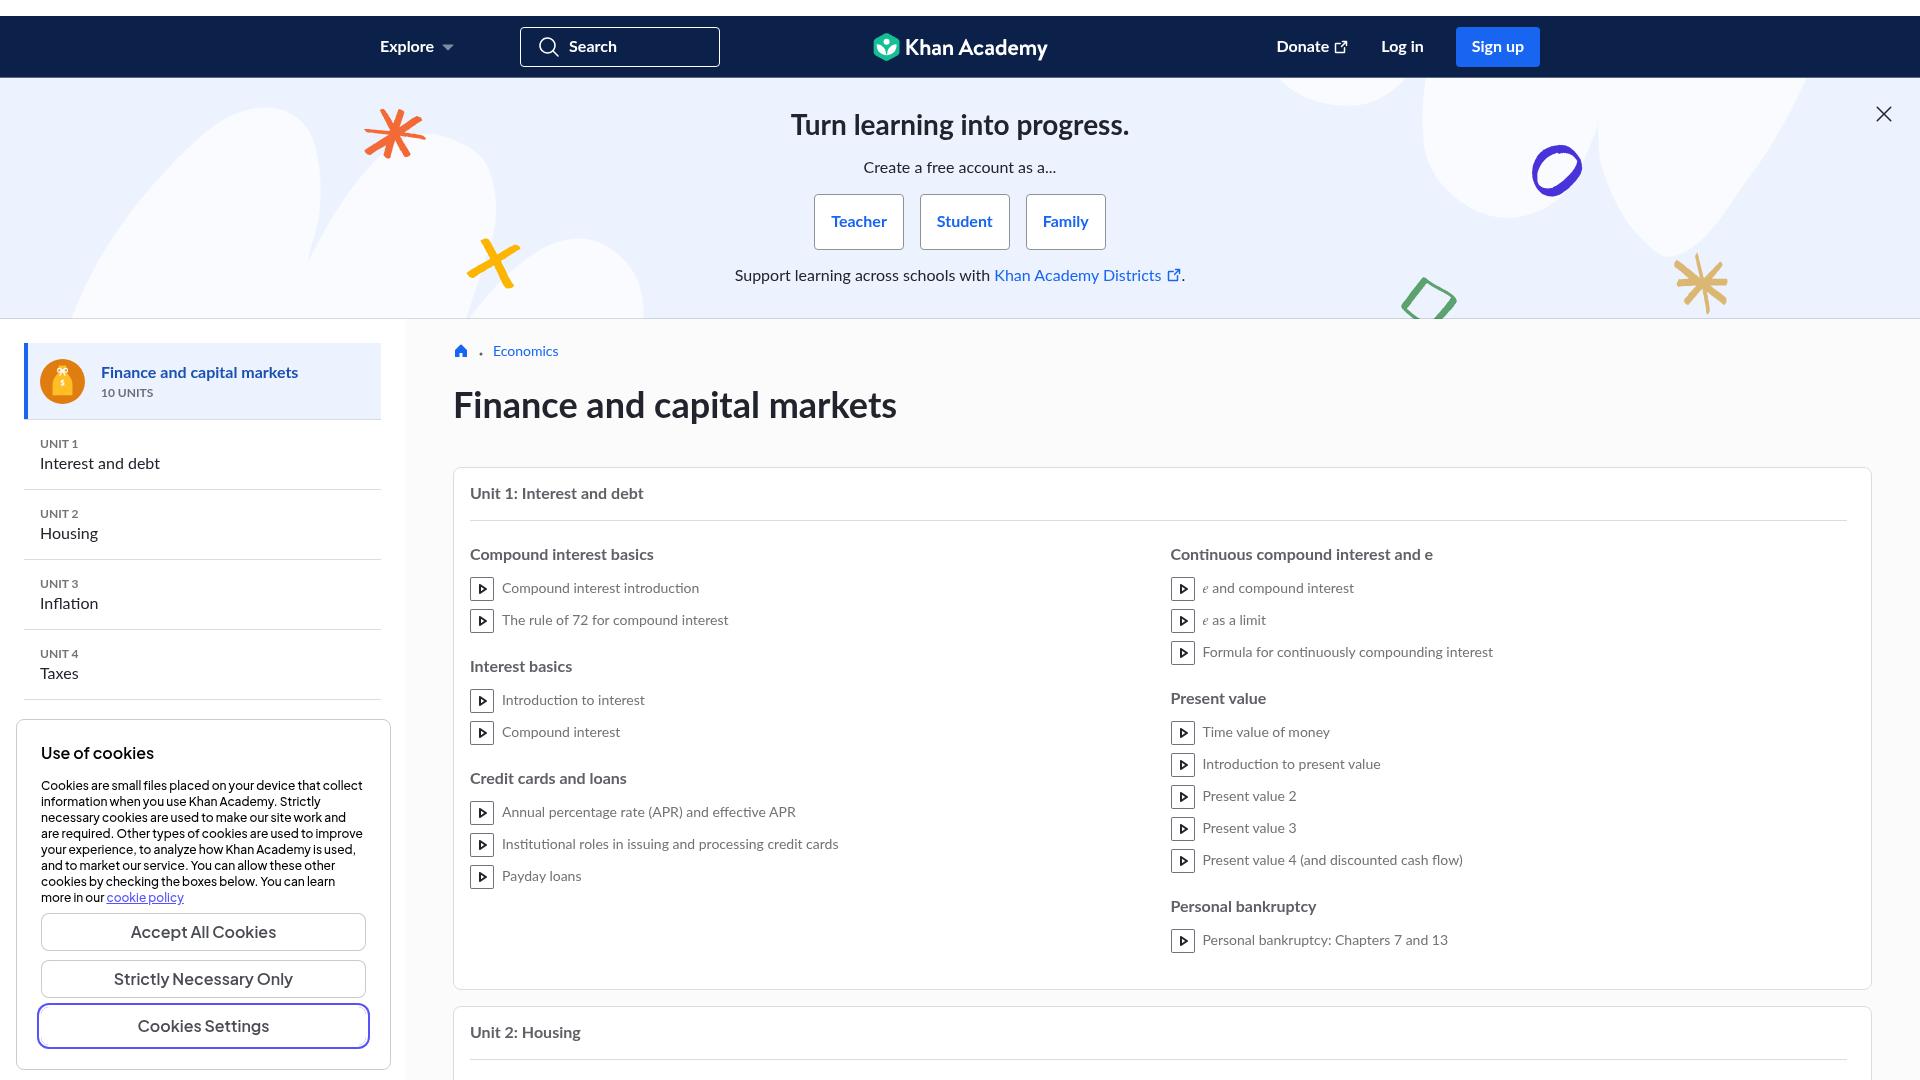Viewport: 1920px width, 1080px height.
Task: Click the Log in link
Action: coord(1402,47)
